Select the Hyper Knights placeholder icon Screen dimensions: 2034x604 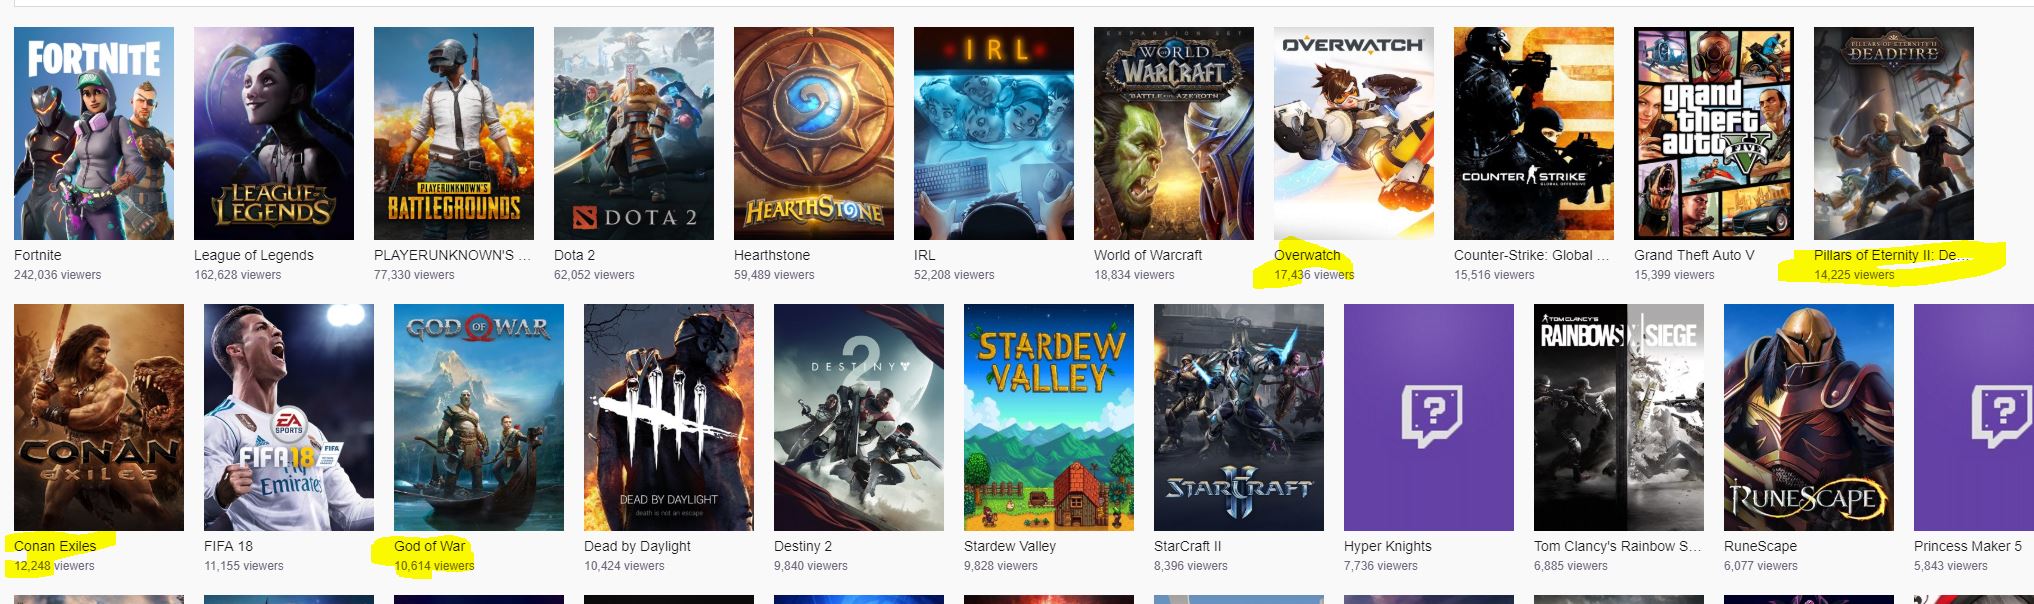pyautogui.click(x=1429, y=417)
